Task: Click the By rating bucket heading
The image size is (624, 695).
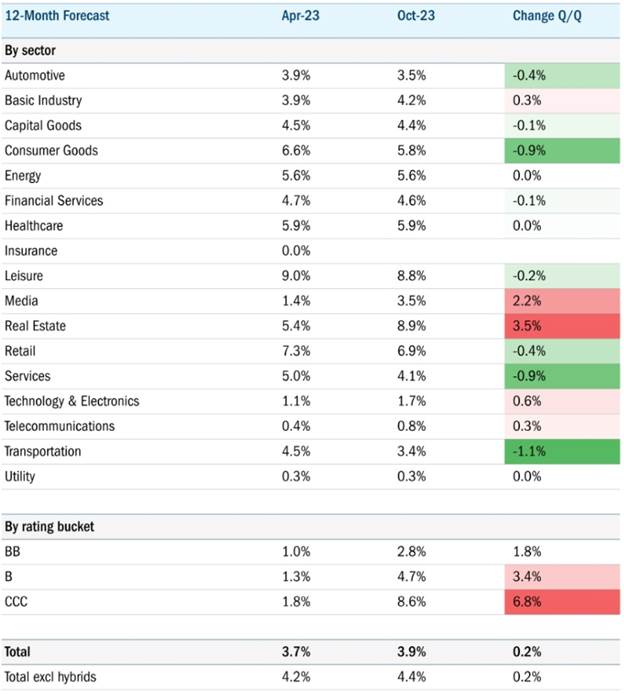Action: pos(49,527)
